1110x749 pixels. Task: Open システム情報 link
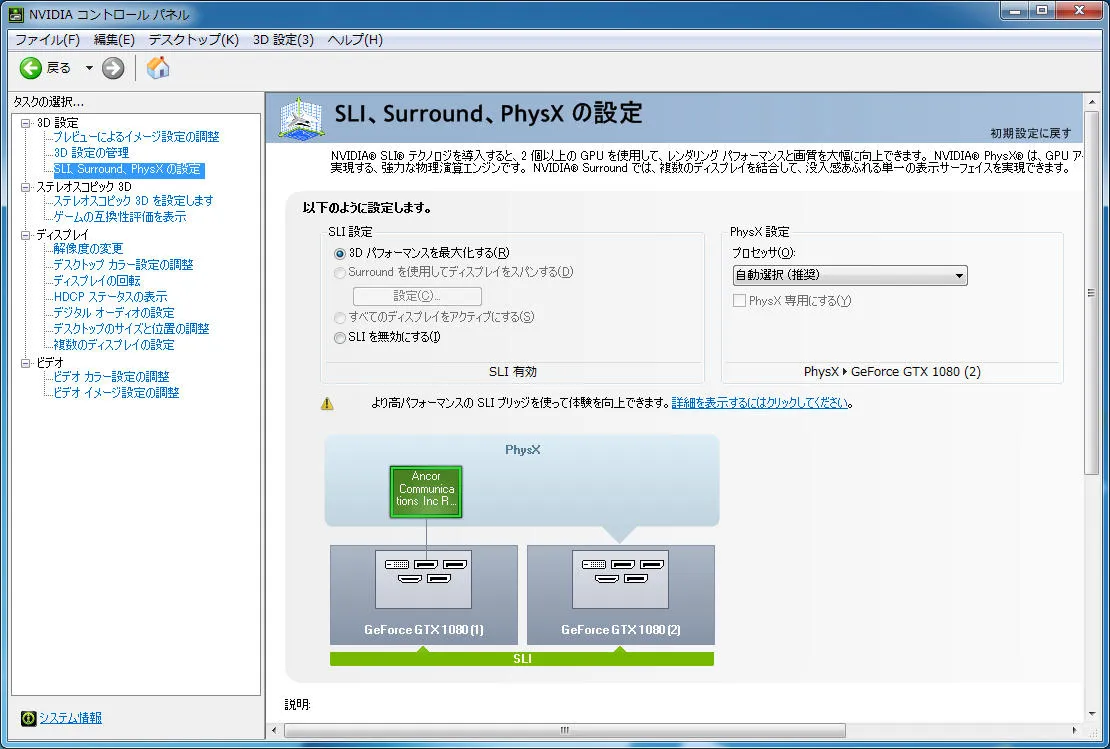(70, 718)
